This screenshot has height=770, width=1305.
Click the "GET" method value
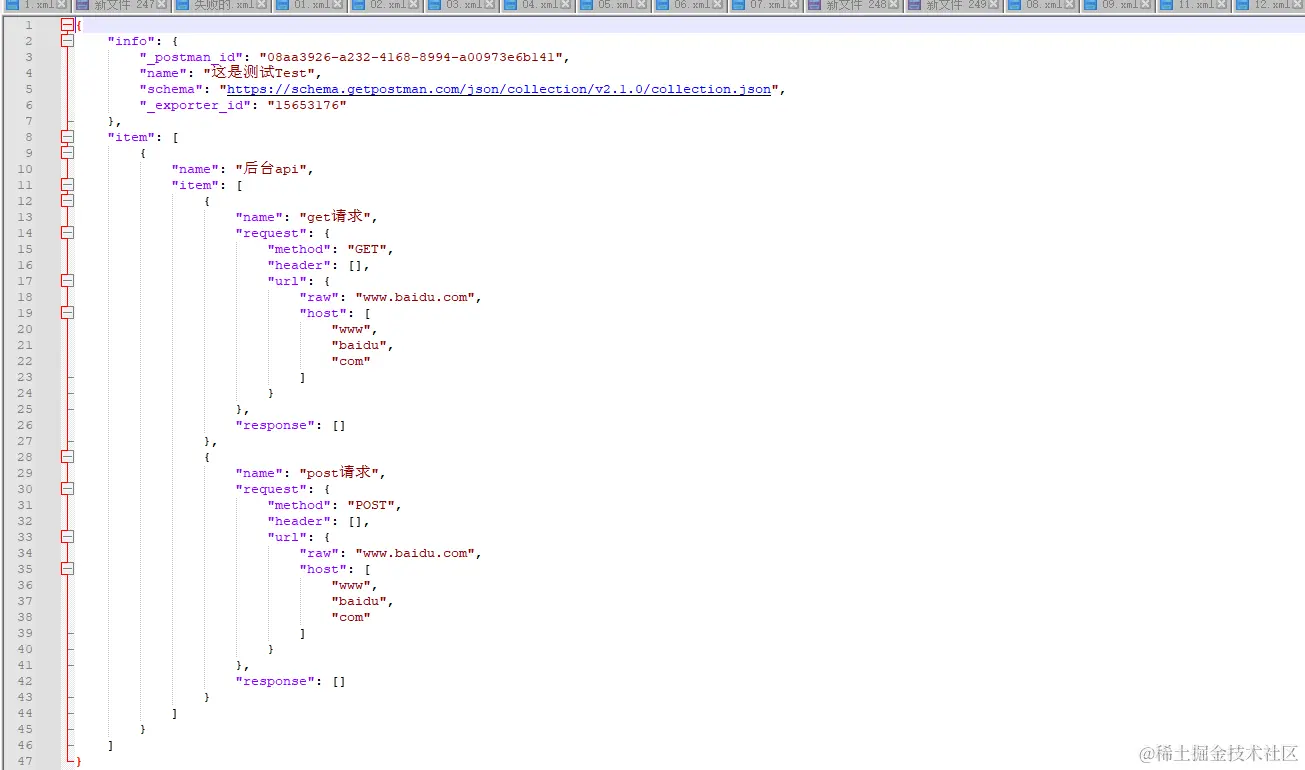point(367,249)
